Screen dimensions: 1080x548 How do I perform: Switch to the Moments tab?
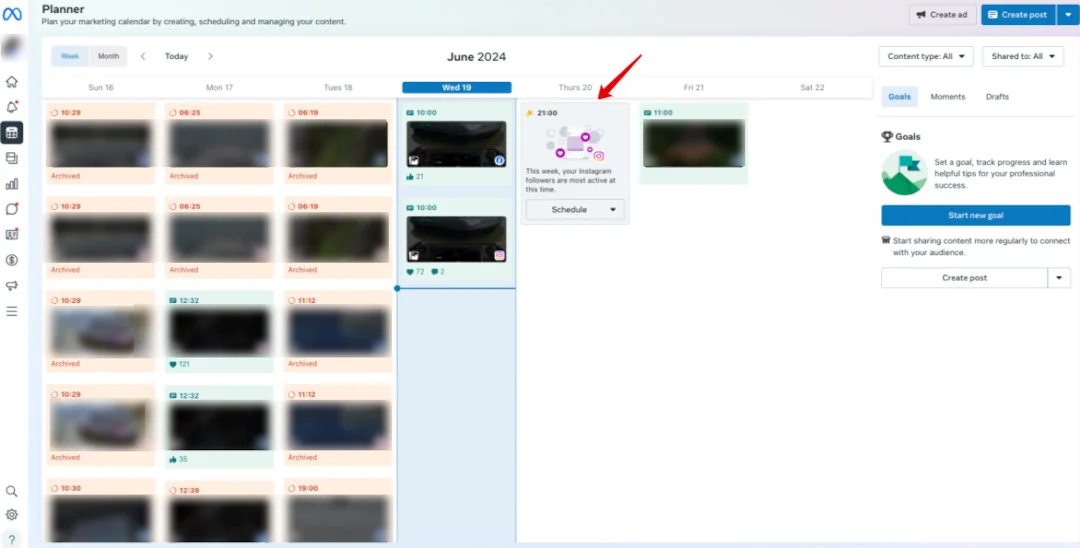point(948,97)
